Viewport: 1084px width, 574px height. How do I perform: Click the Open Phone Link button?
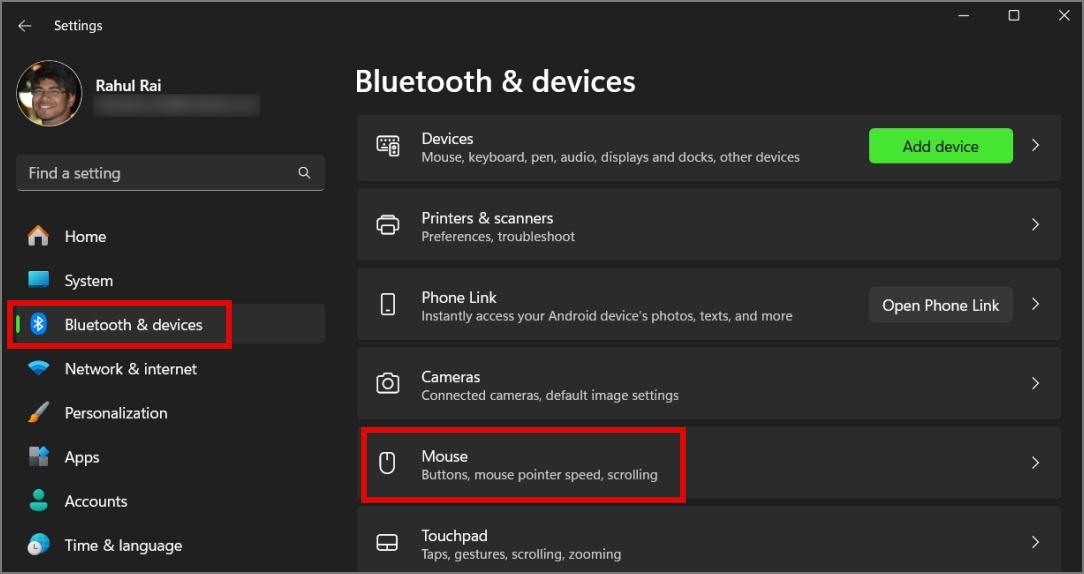(940, 305)
